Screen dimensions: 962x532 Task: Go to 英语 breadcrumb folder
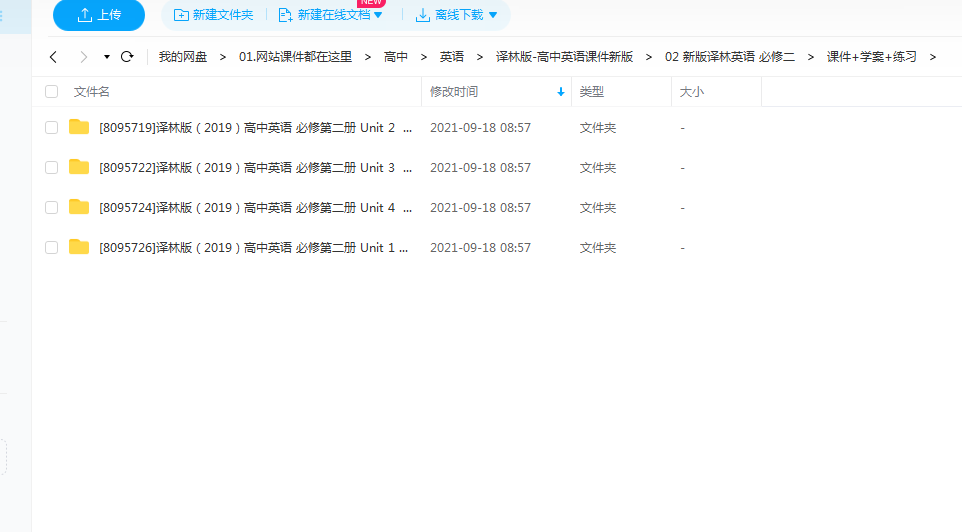point(452,56)
